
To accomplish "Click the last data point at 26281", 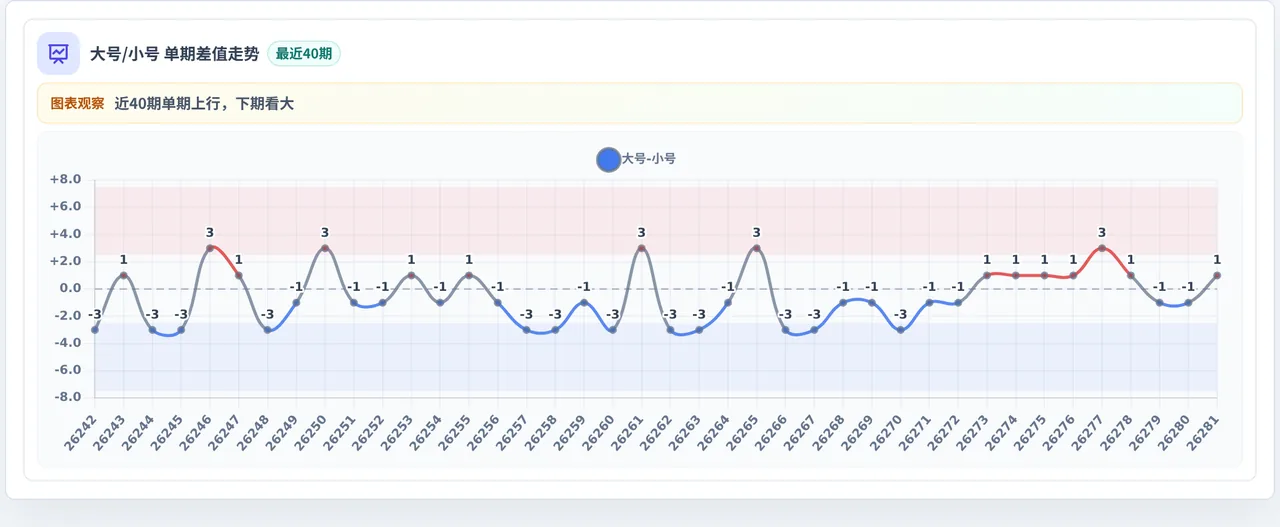I will 1217,275.
